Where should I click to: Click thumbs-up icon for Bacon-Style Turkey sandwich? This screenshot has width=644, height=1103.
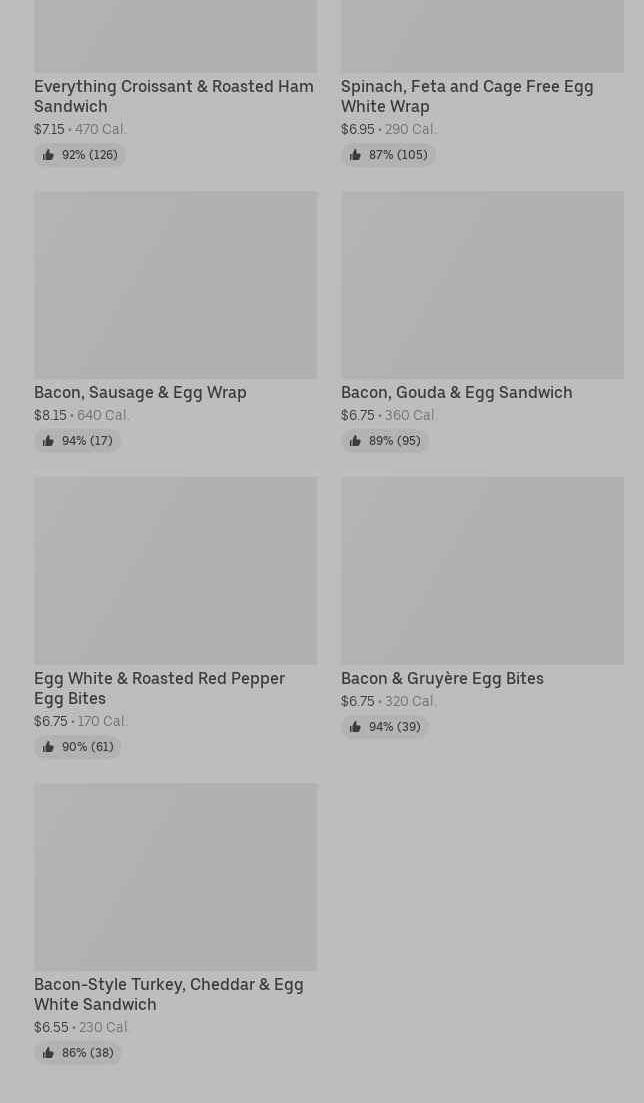pyautogui.click(x=48, y=1053)
